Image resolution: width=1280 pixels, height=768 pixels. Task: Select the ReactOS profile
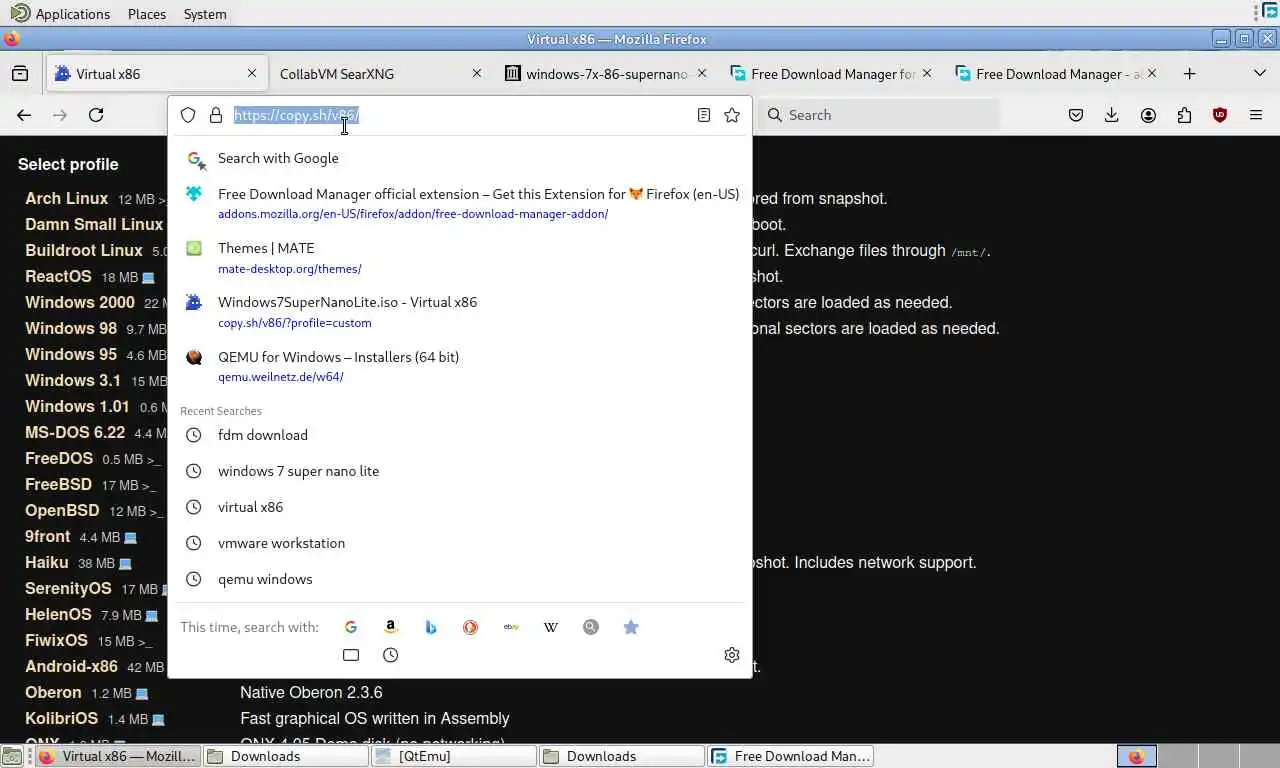pos(58,276)
